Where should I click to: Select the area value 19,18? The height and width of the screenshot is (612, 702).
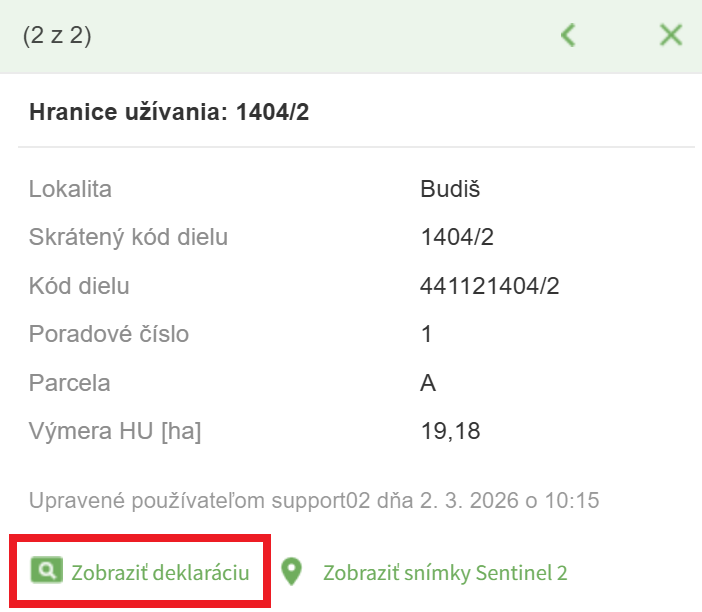coord(450,432)
